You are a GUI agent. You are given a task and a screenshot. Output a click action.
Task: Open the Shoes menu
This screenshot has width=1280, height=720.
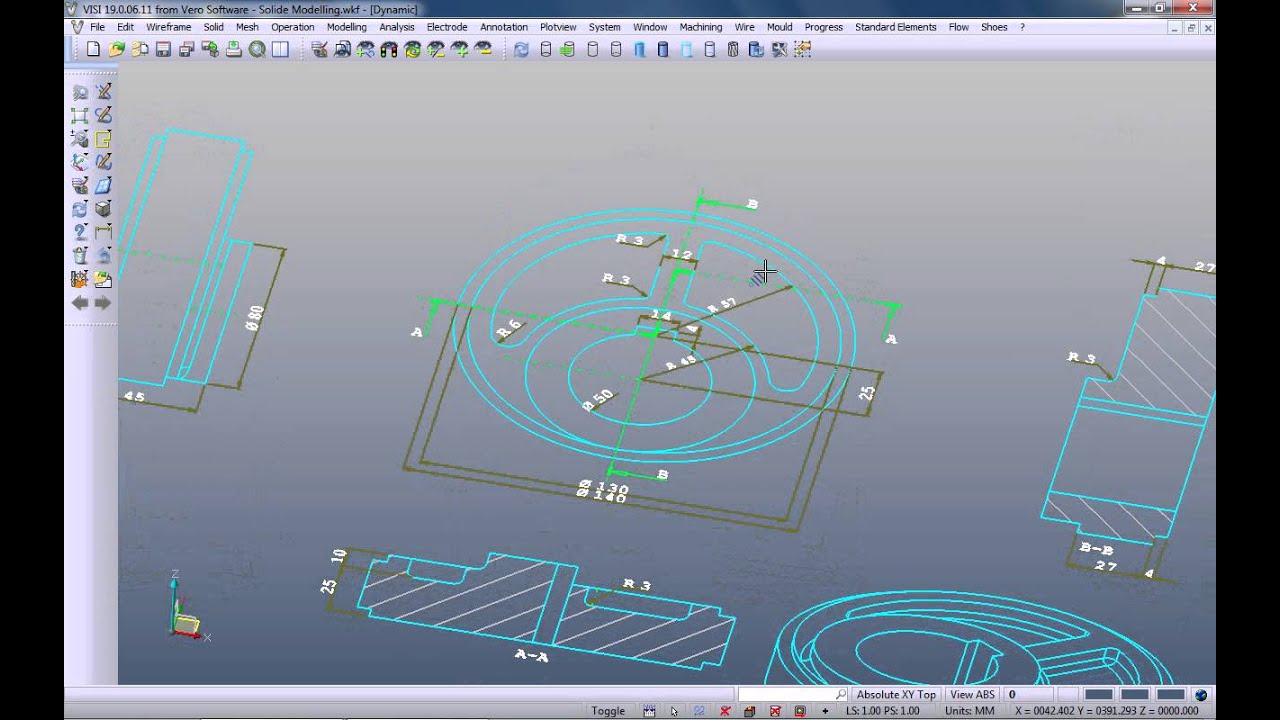[994, 27]
